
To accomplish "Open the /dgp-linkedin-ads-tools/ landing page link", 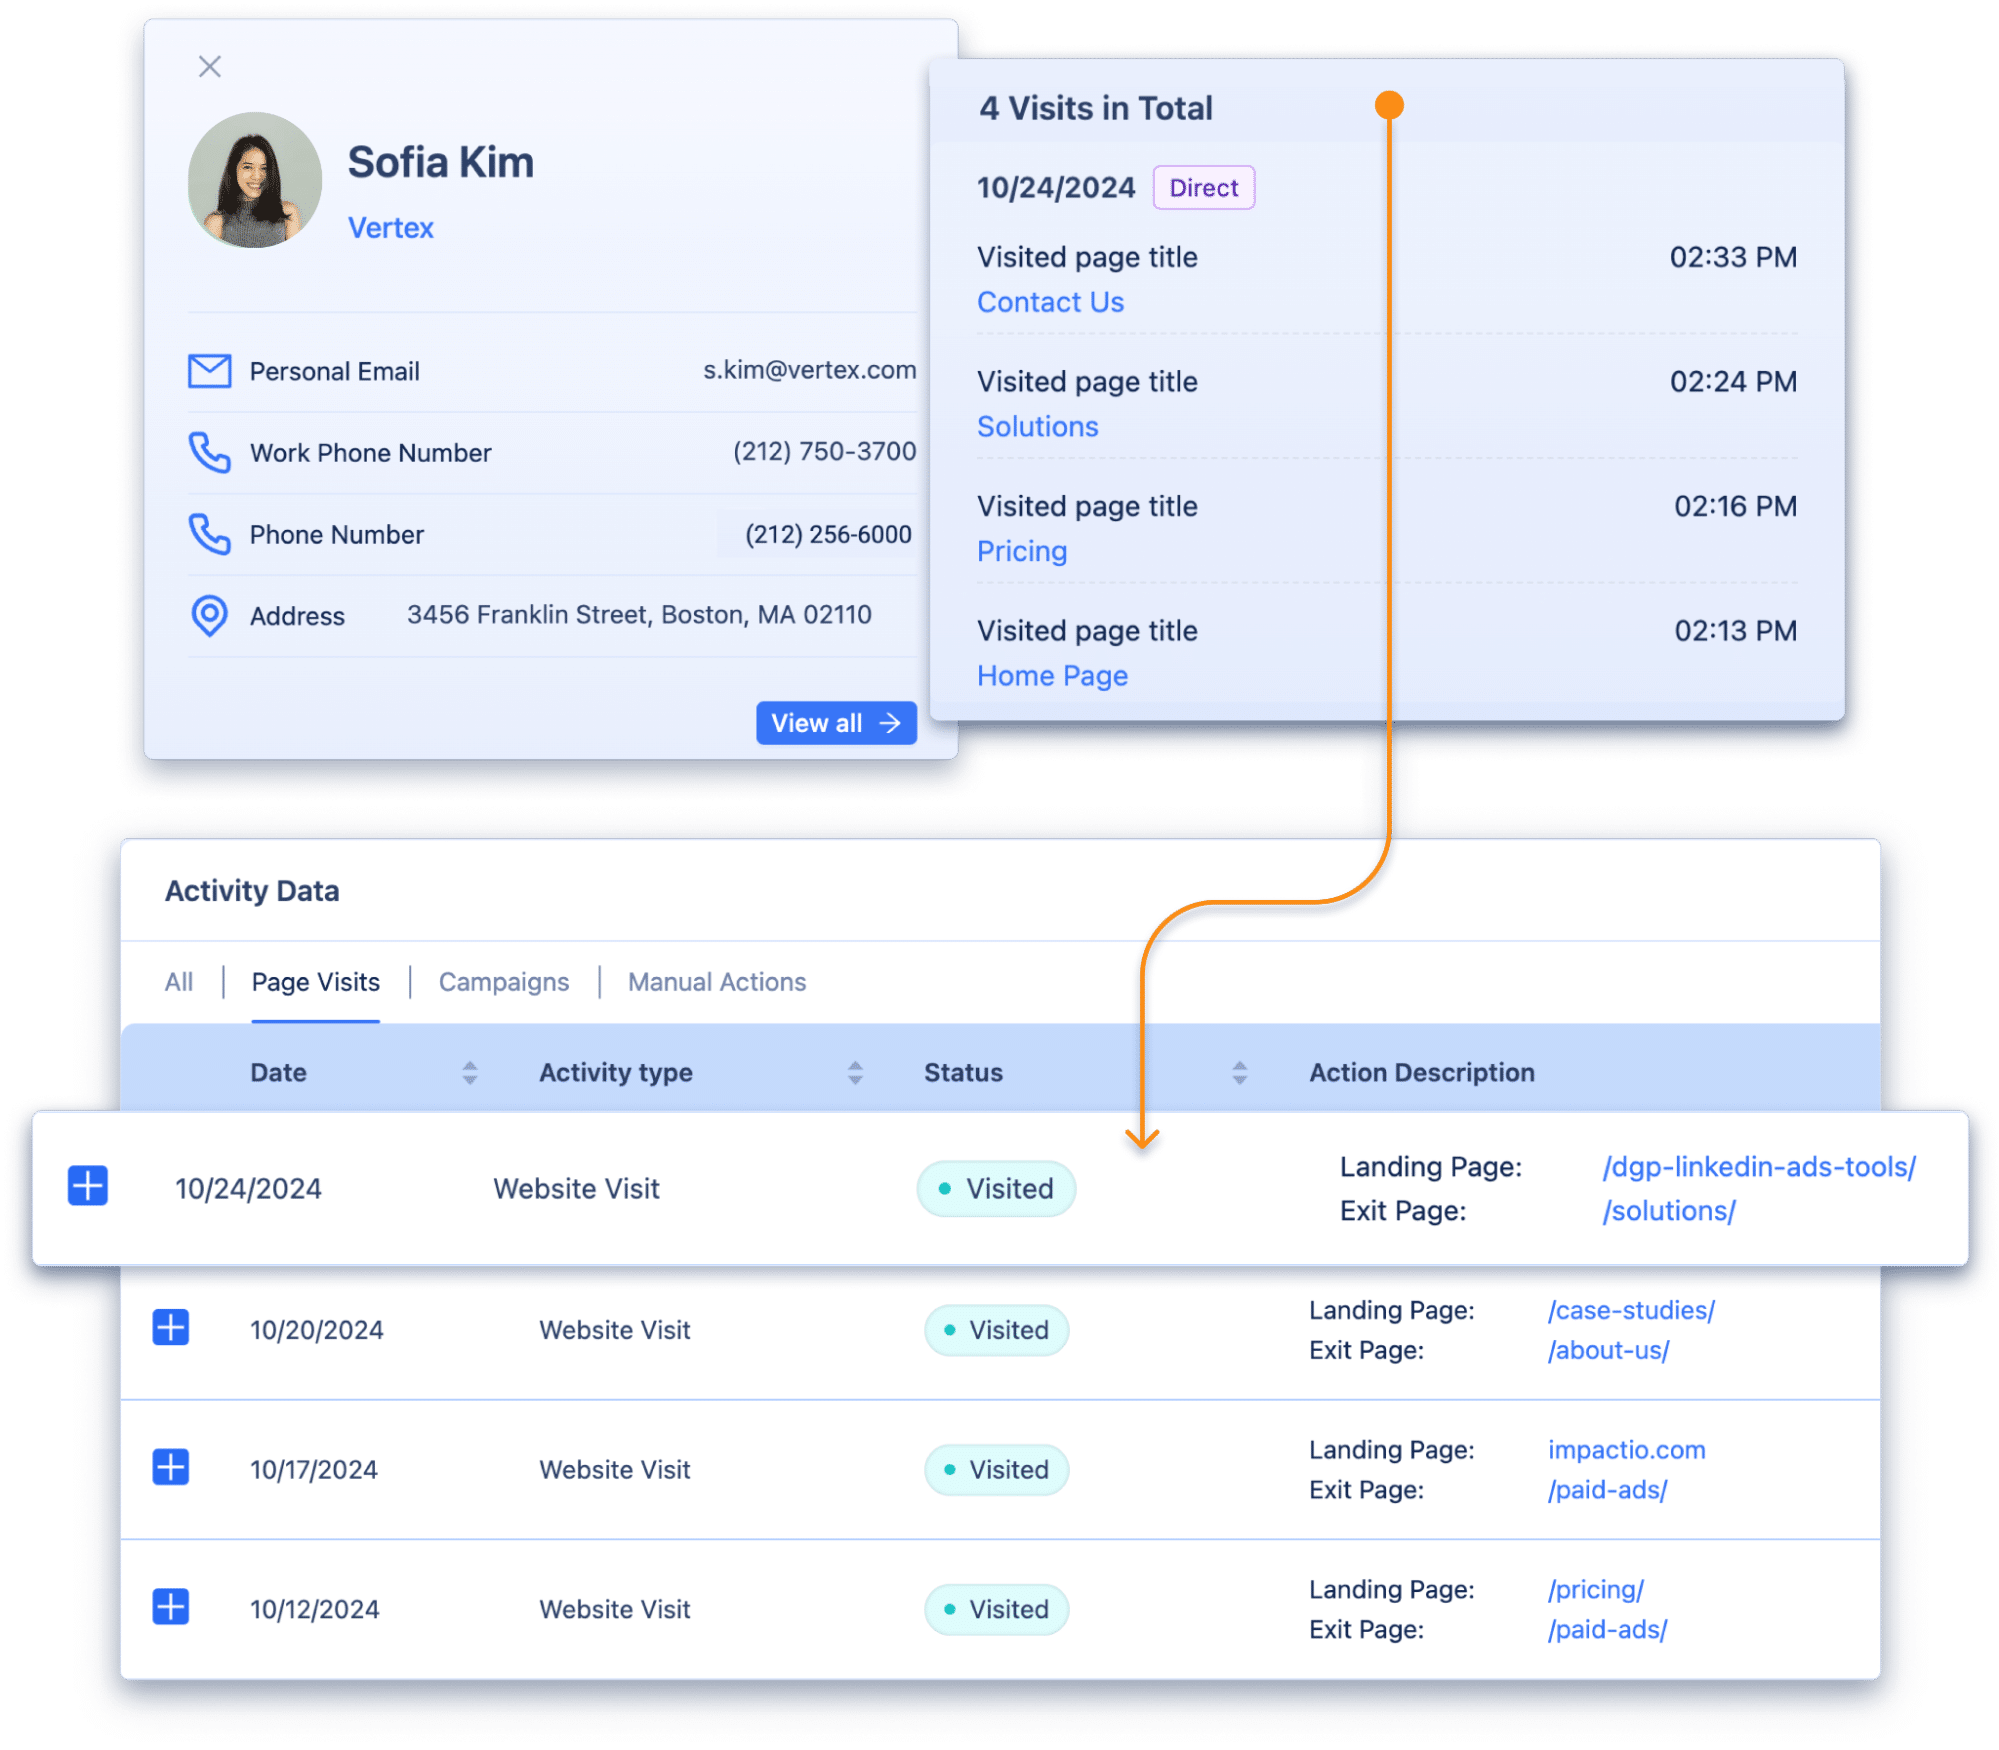I will coord(1759,1167).
